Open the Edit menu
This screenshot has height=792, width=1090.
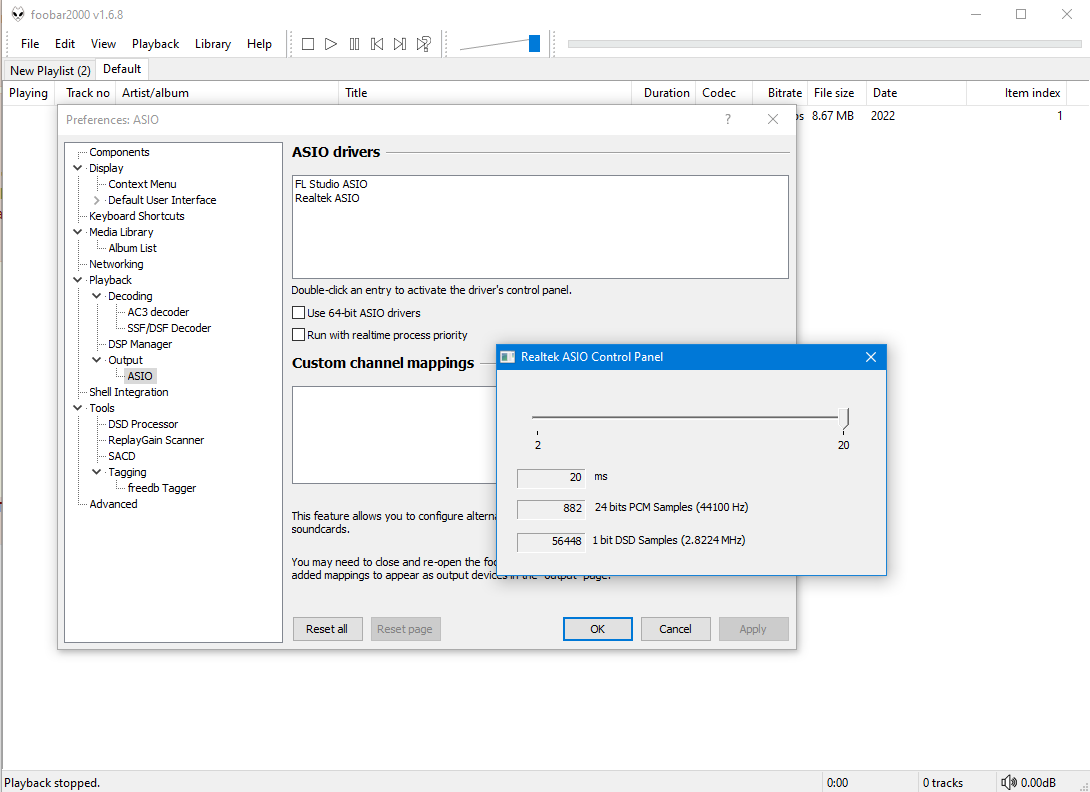point(65,44)
